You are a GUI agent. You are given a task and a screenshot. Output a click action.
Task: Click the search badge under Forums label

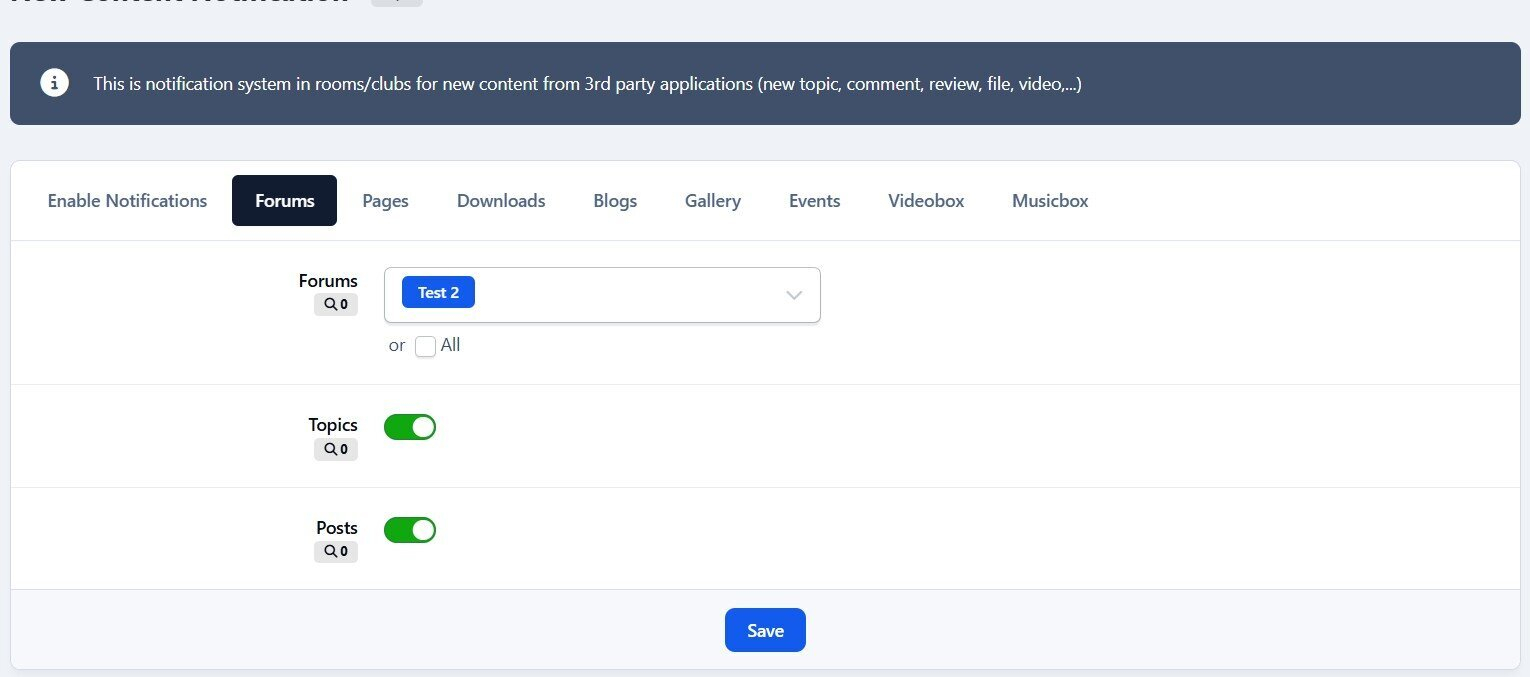click(x=336, y=305)
